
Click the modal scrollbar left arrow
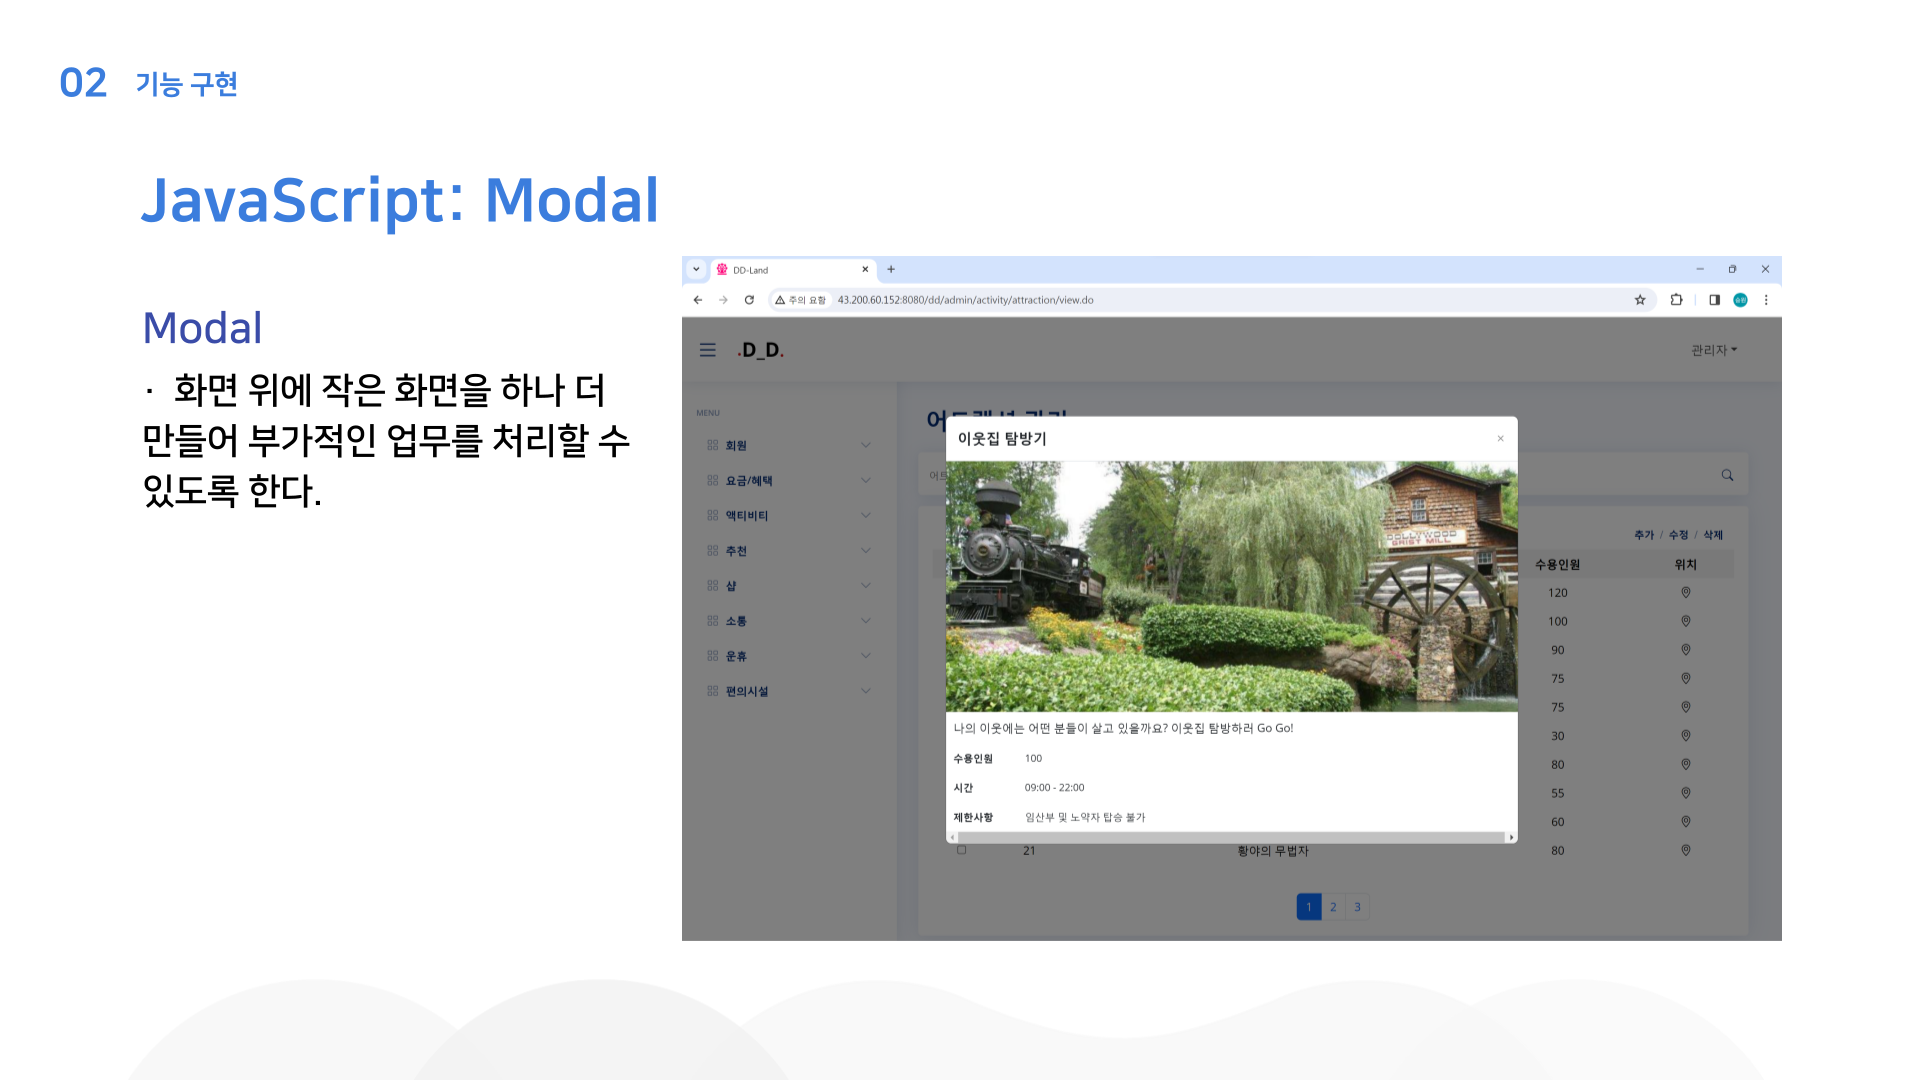coord(952,837)
